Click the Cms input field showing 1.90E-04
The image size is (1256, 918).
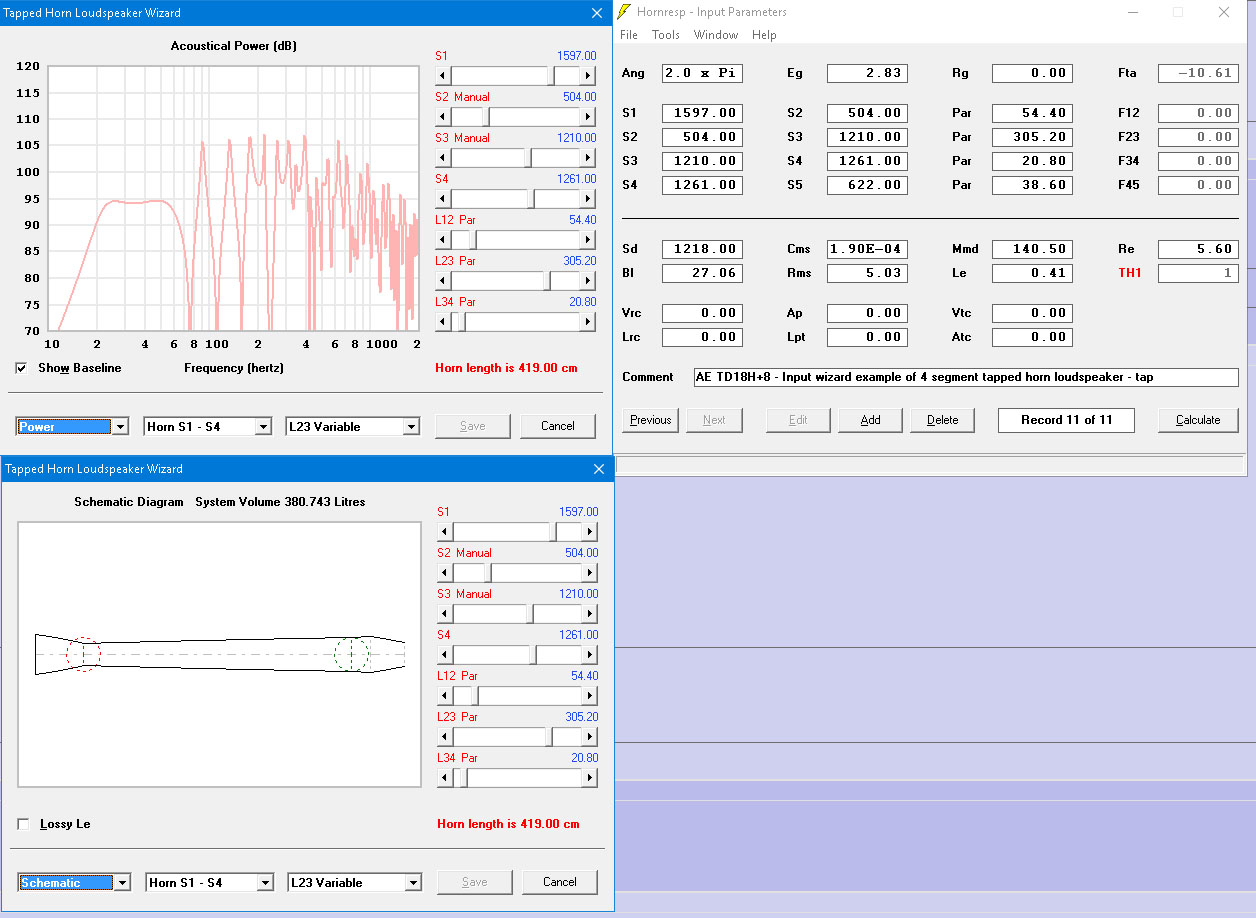click(x=867, y=249)
